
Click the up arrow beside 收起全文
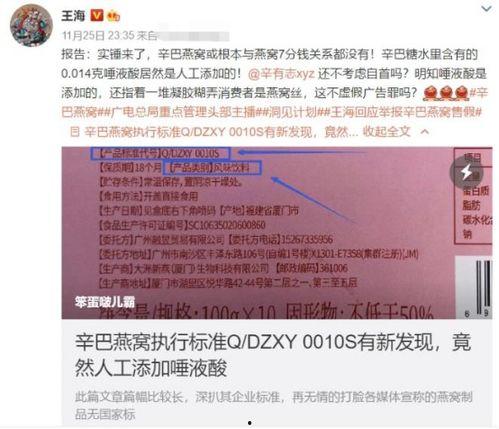425,132
